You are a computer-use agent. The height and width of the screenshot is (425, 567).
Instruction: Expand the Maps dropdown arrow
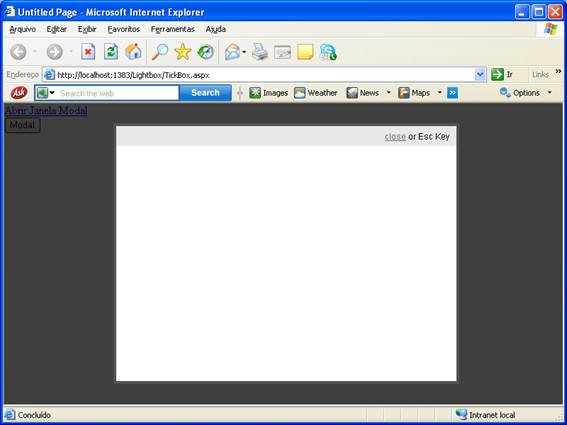[x=439, y=93]
